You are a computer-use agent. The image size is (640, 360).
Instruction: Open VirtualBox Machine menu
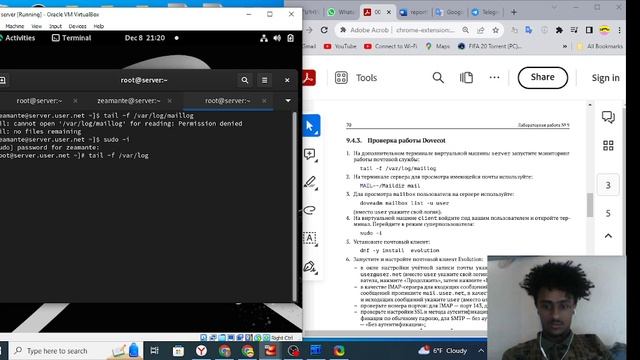(15, 26)
